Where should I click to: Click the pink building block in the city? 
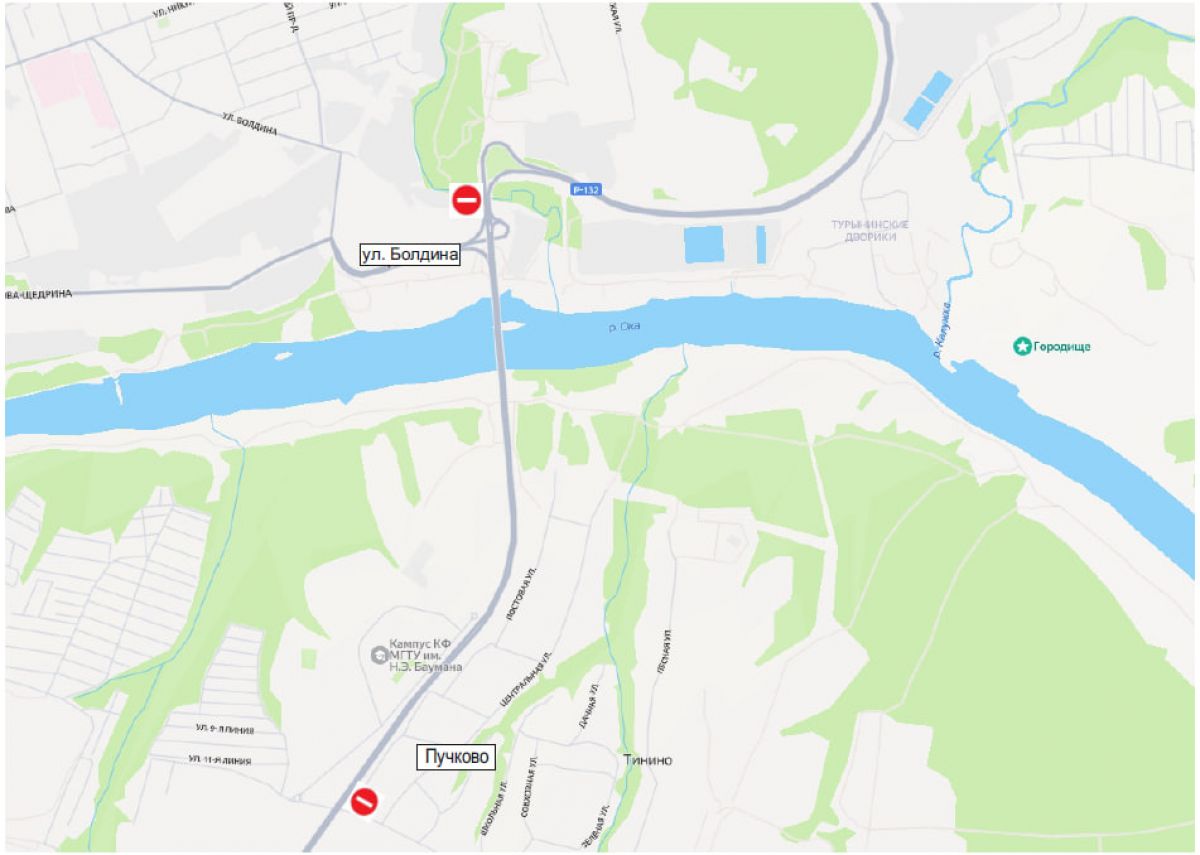pyautogui.click(x=72, y=89)
